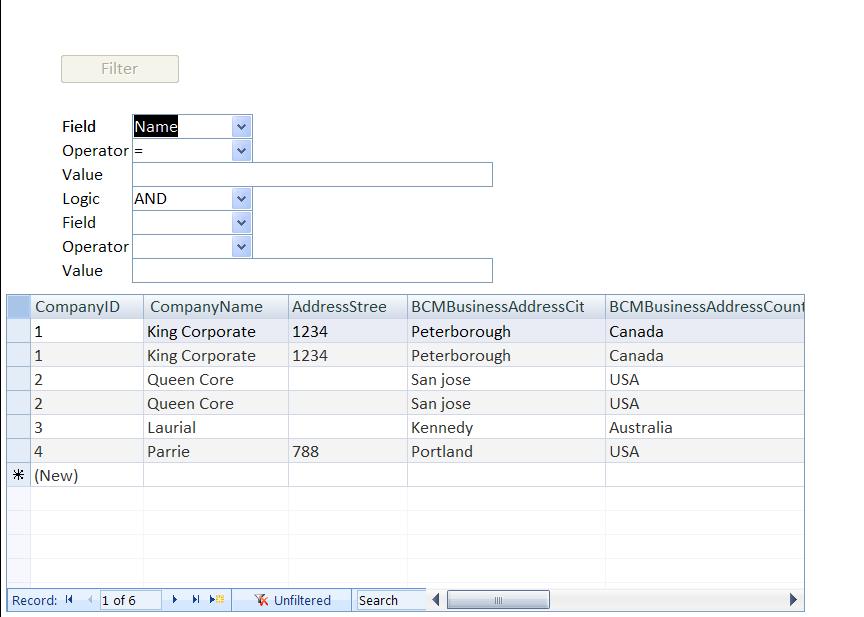Open the Logic dropdown set to AND
This screenshot has height=617, width=864.
pos(241,199)
